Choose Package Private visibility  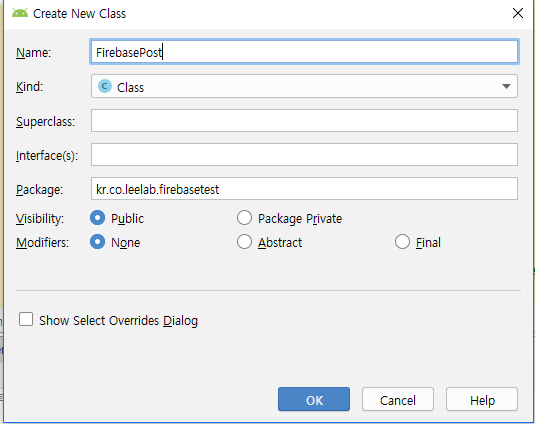pyautogui.click(x=244, y=218)
